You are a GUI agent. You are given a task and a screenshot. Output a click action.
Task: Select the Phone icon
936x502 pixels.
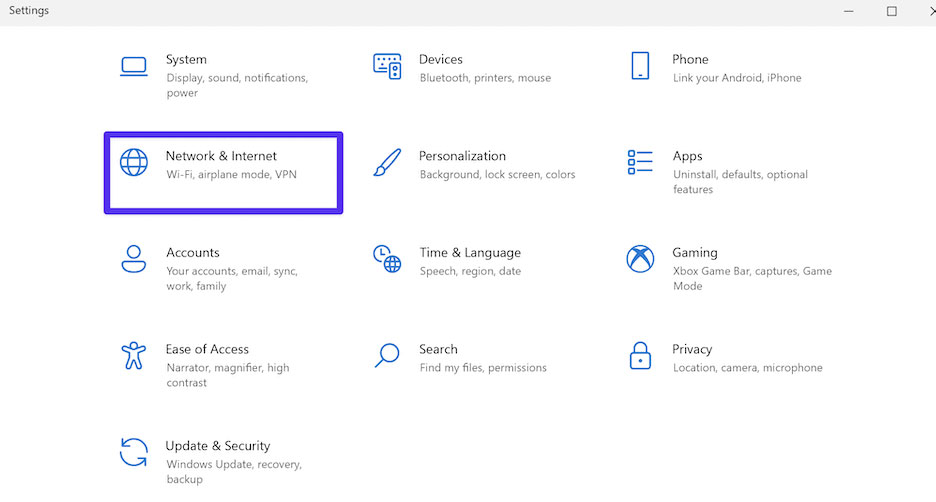pos(640,66)
